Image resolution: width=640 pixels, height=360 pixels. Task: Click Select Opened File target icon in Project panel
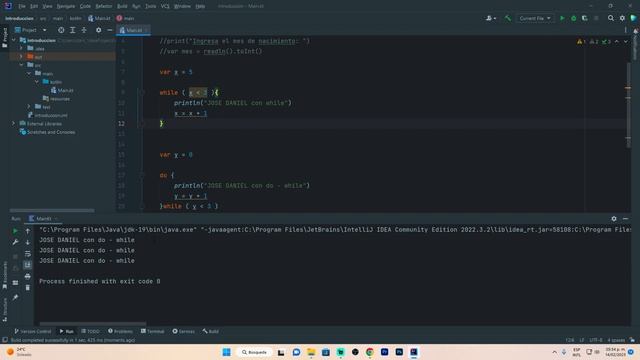pos(61,30)
